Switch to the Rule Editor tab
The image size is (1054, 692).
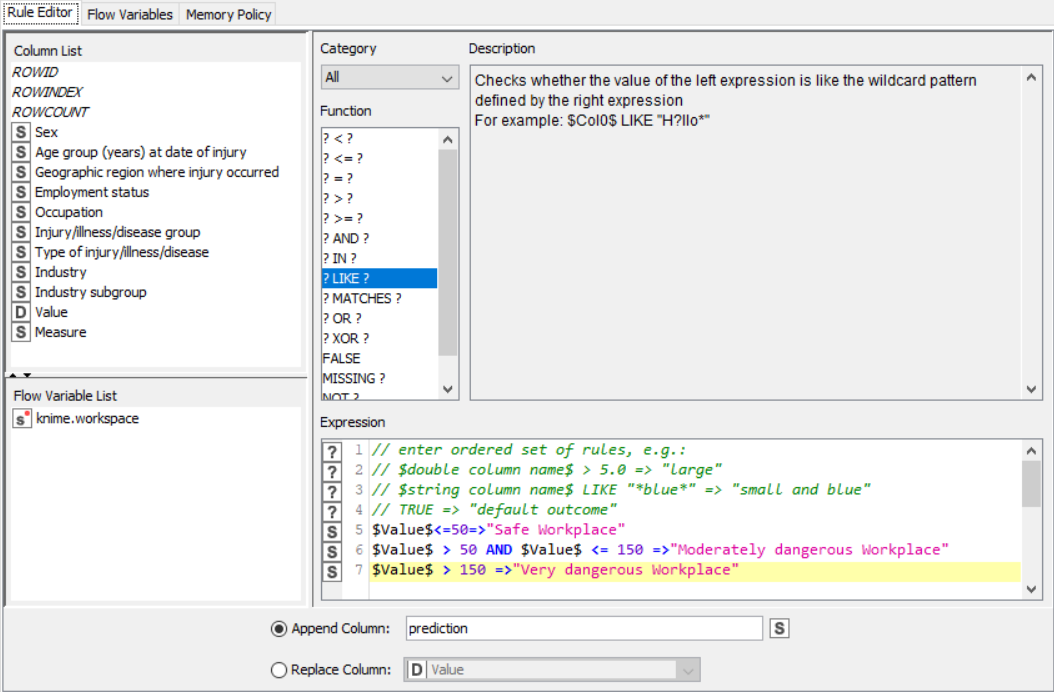(40, 13)
